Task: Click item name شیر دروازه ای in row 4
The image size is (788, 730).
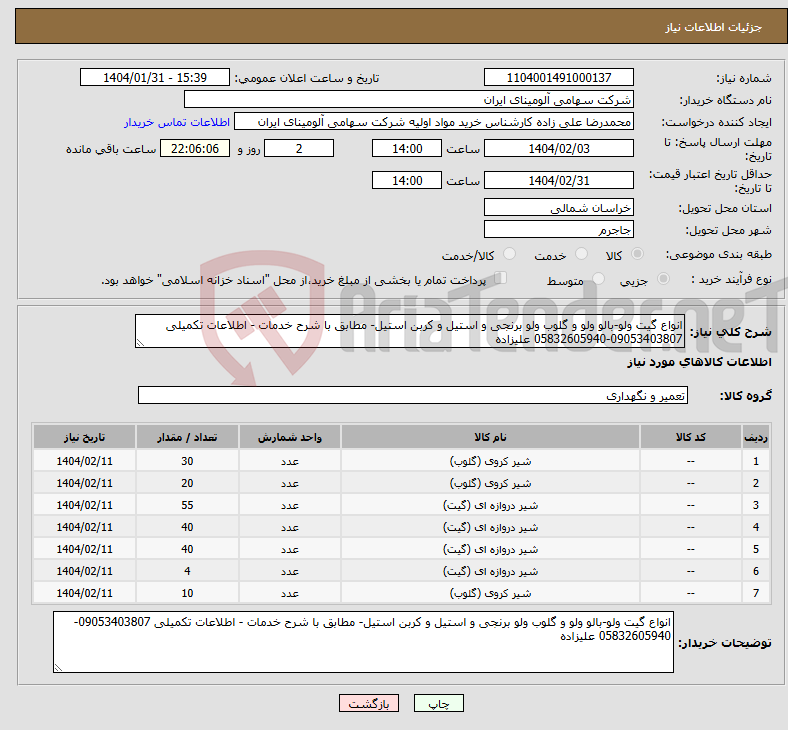Action: point(490,527)
